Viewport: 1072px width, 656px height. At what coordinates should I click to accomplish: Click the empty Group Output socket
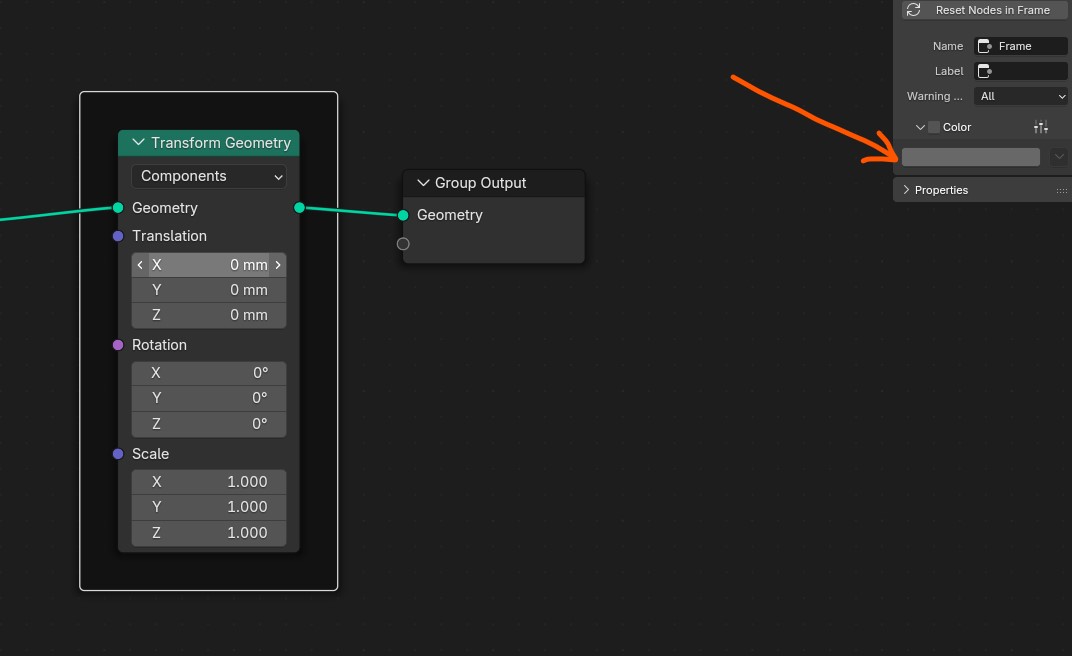403,244
